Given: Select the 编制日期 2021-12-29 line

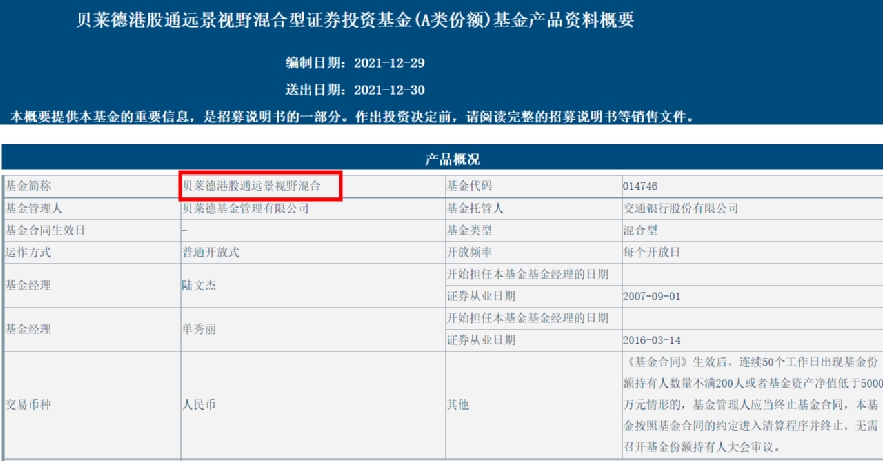Looking at the screenshot, I should (355, 63).
